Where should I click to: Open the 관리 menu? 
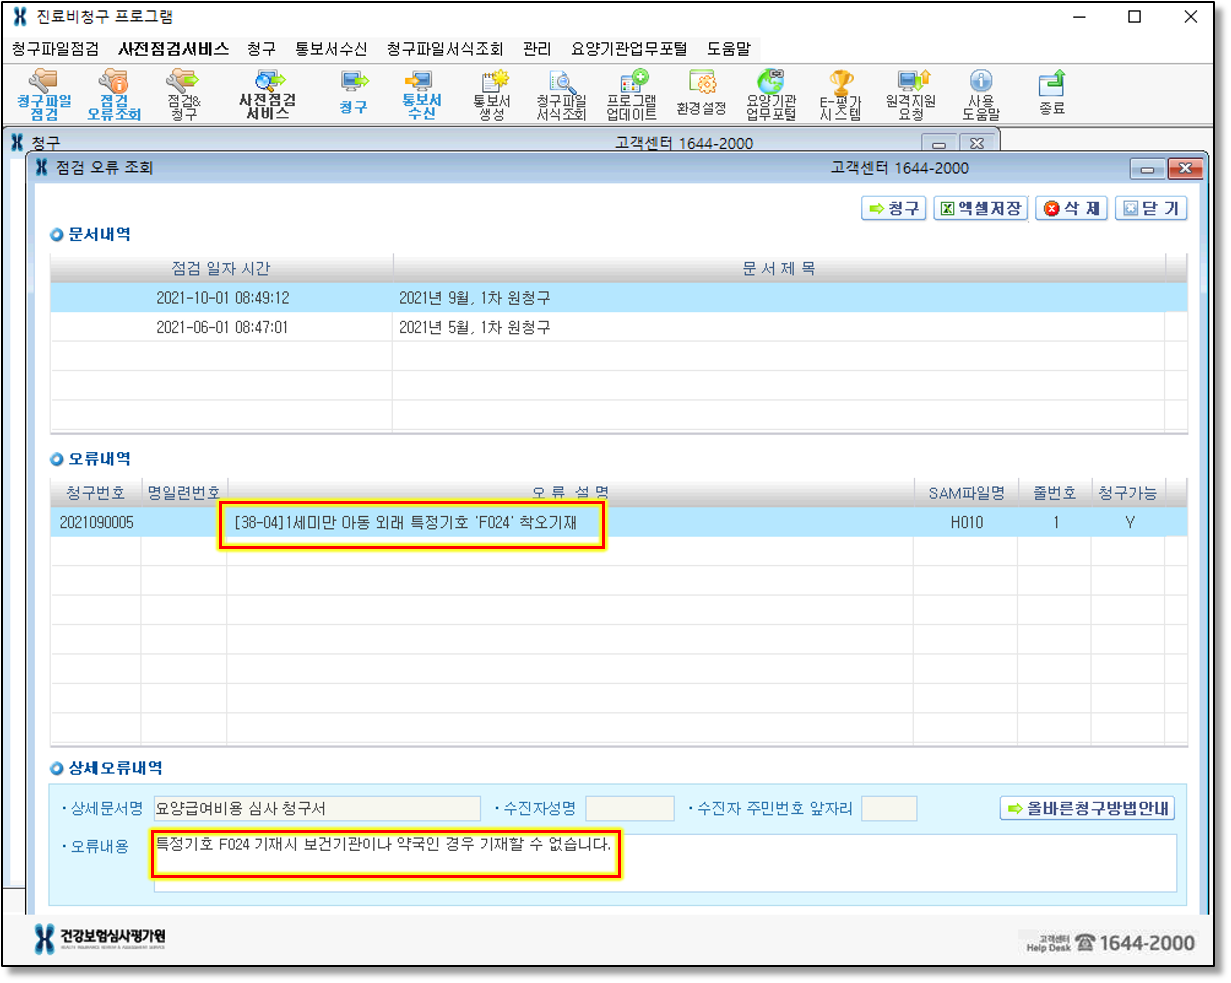tap(537, 49)
